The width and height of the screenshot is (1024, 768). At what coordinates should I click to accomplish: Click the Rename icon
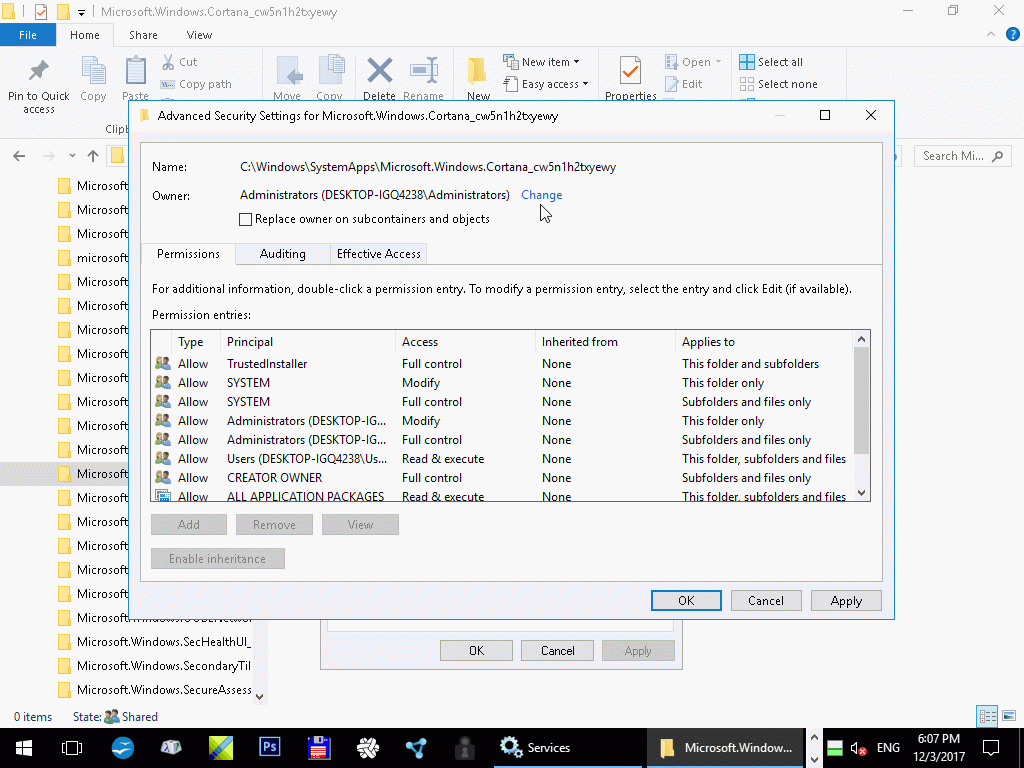423,71
